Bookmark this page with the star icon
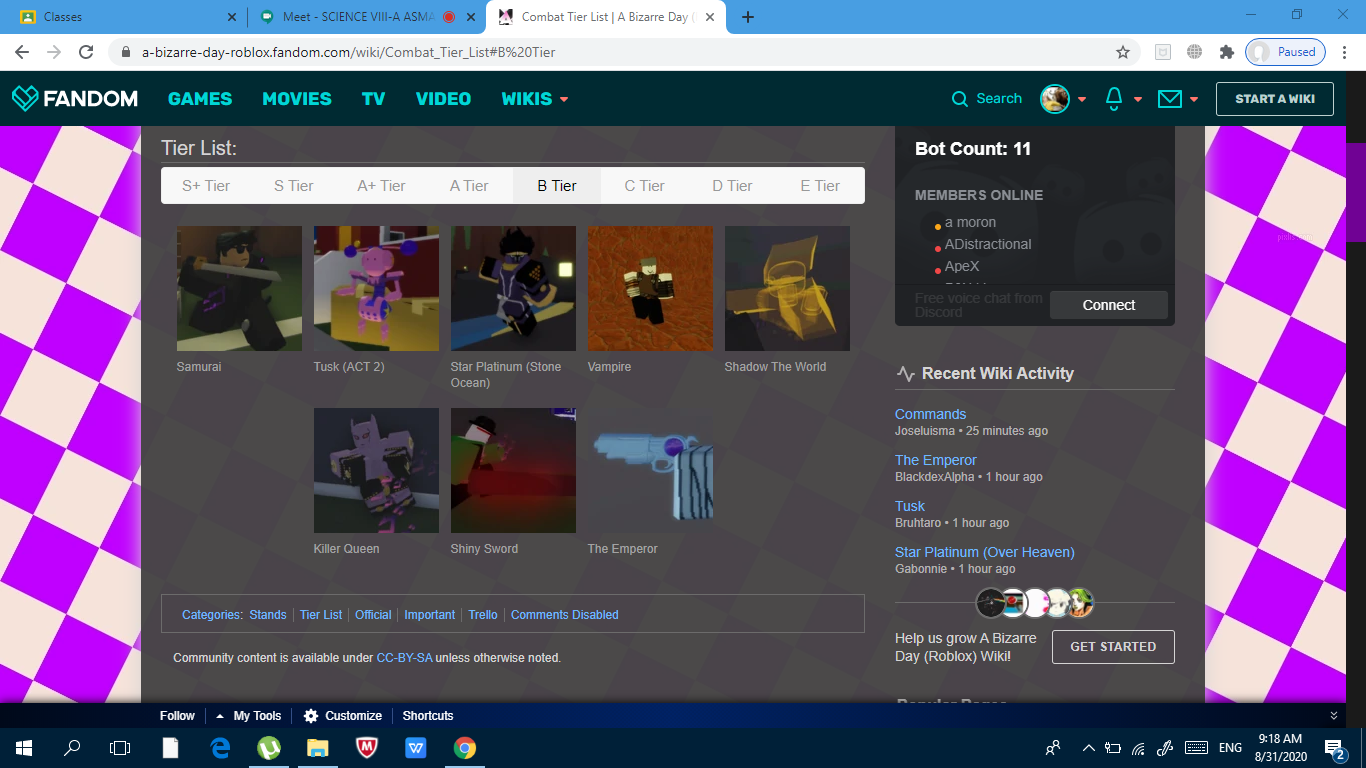This screenshot has height=768, width=1366. [x=1123, y=52]
